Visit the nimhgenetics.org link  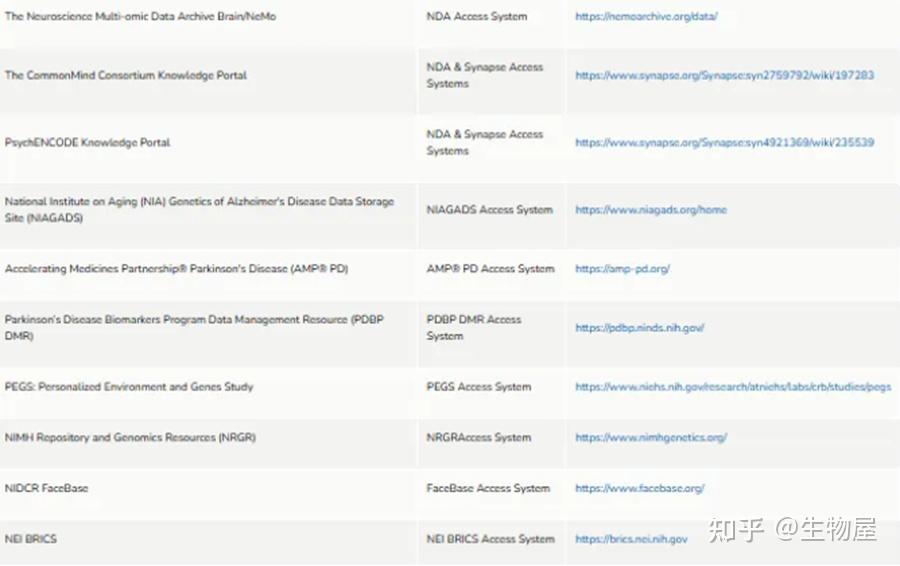[651, 437]
